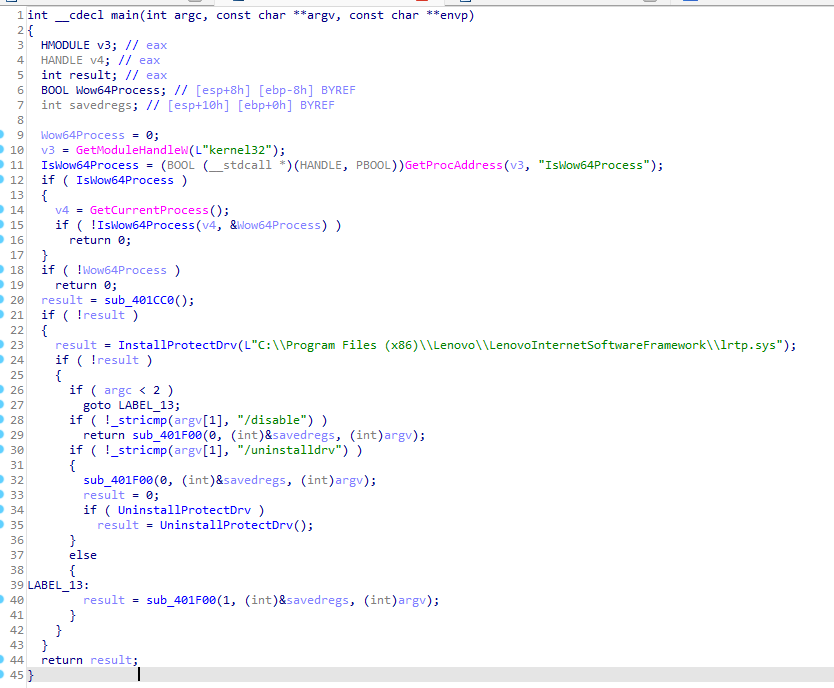Click line number 45 in the gutter
834x688 pixels.
(x=17, y=675)
